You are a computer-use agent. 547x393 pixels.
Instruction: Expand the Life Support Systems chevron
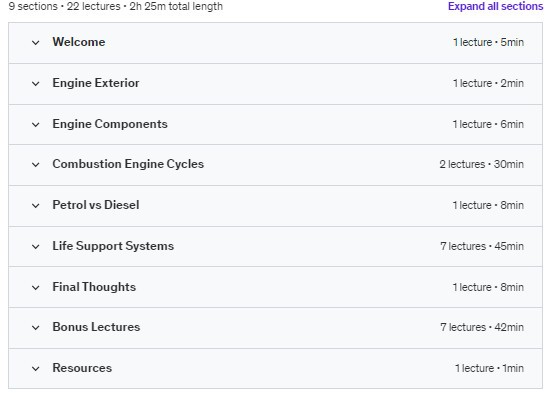(36, 247)
